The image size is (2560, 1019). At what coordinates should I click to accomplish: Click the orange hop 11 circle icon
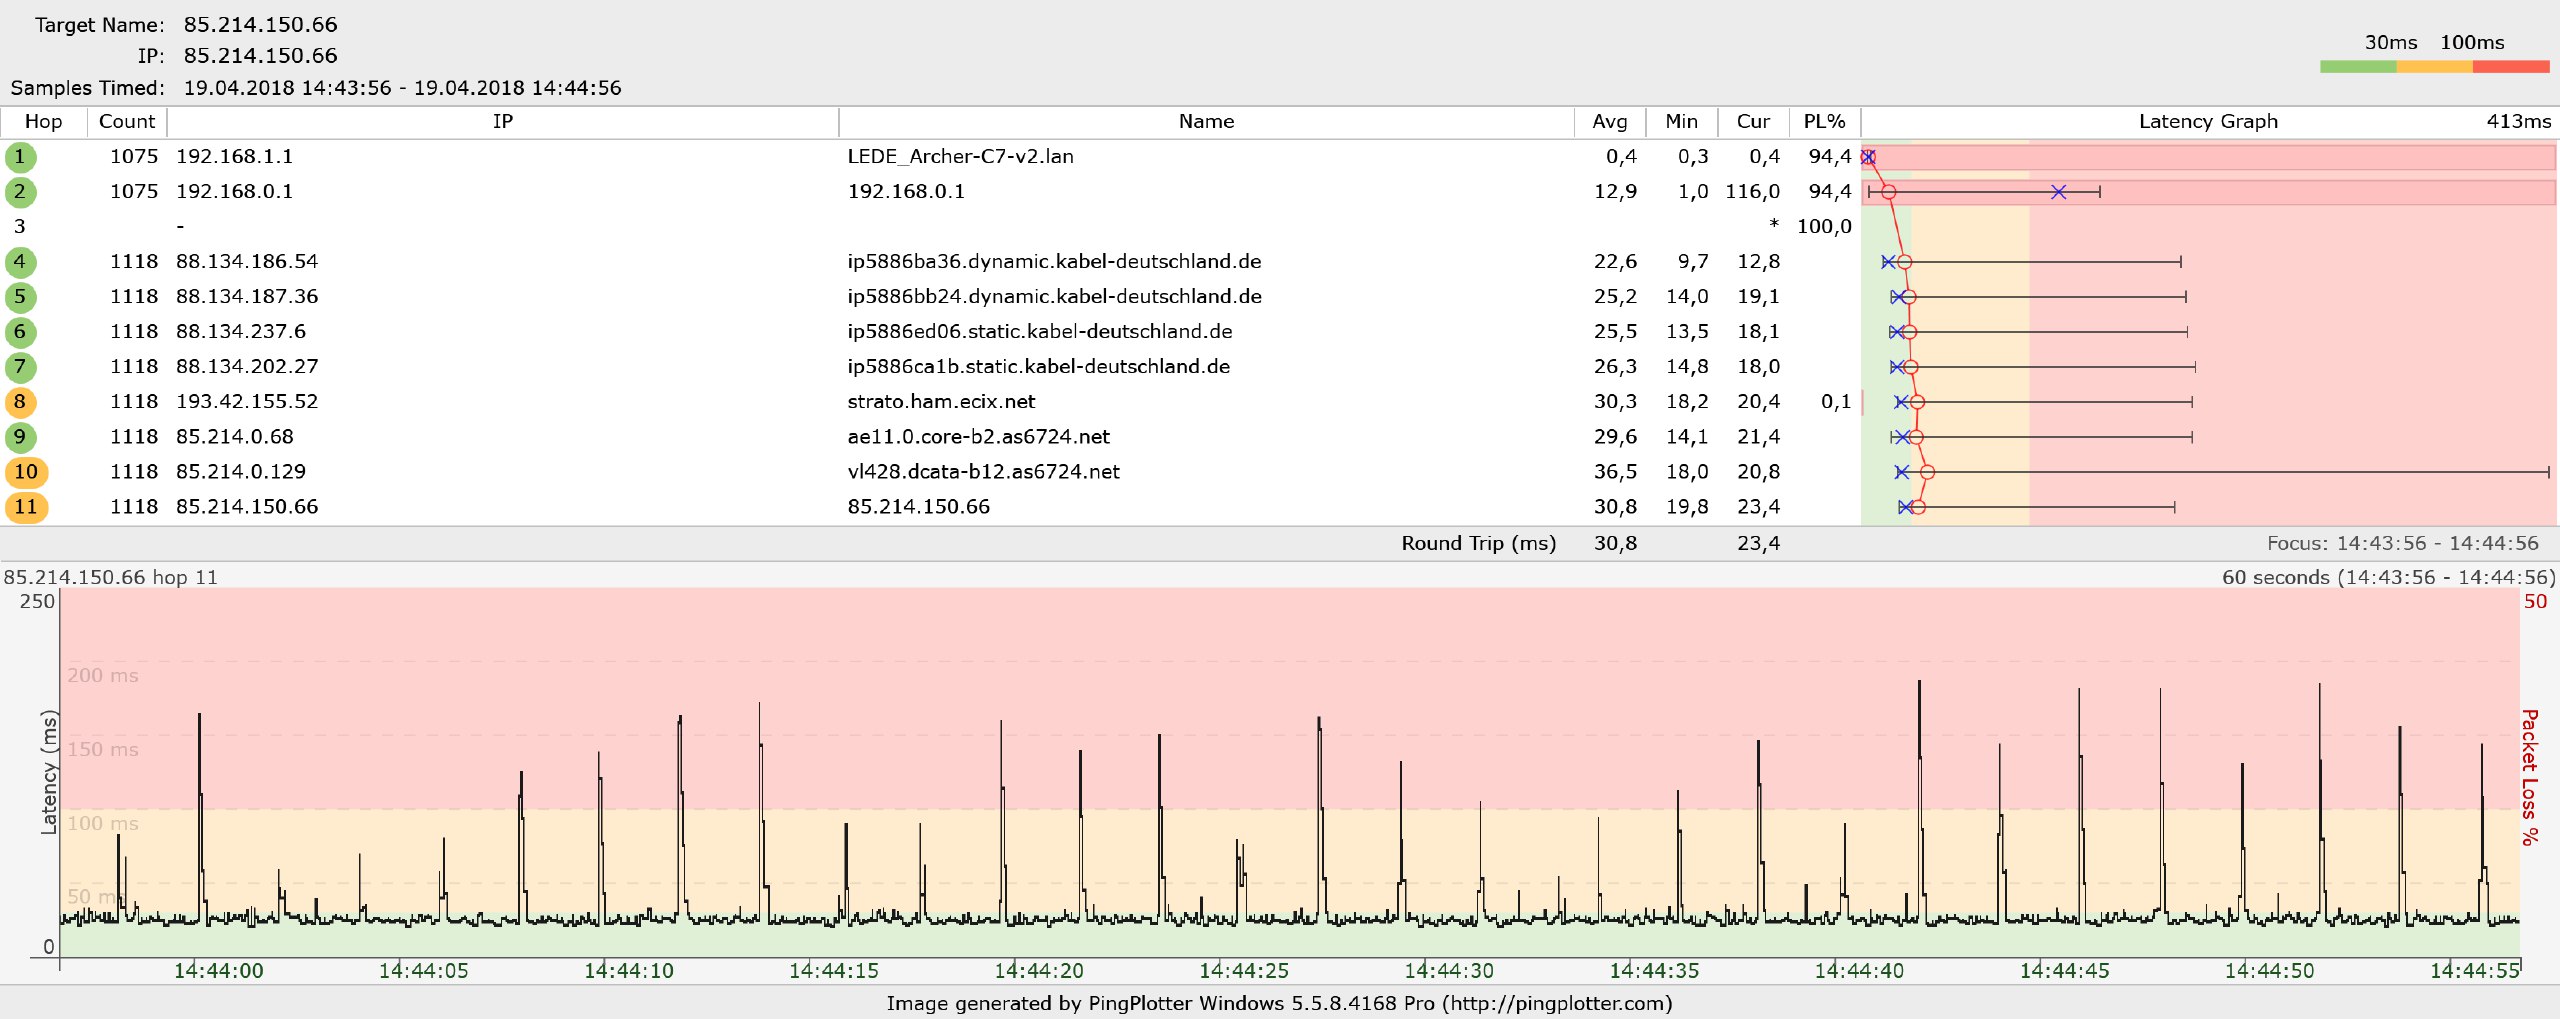26,507
